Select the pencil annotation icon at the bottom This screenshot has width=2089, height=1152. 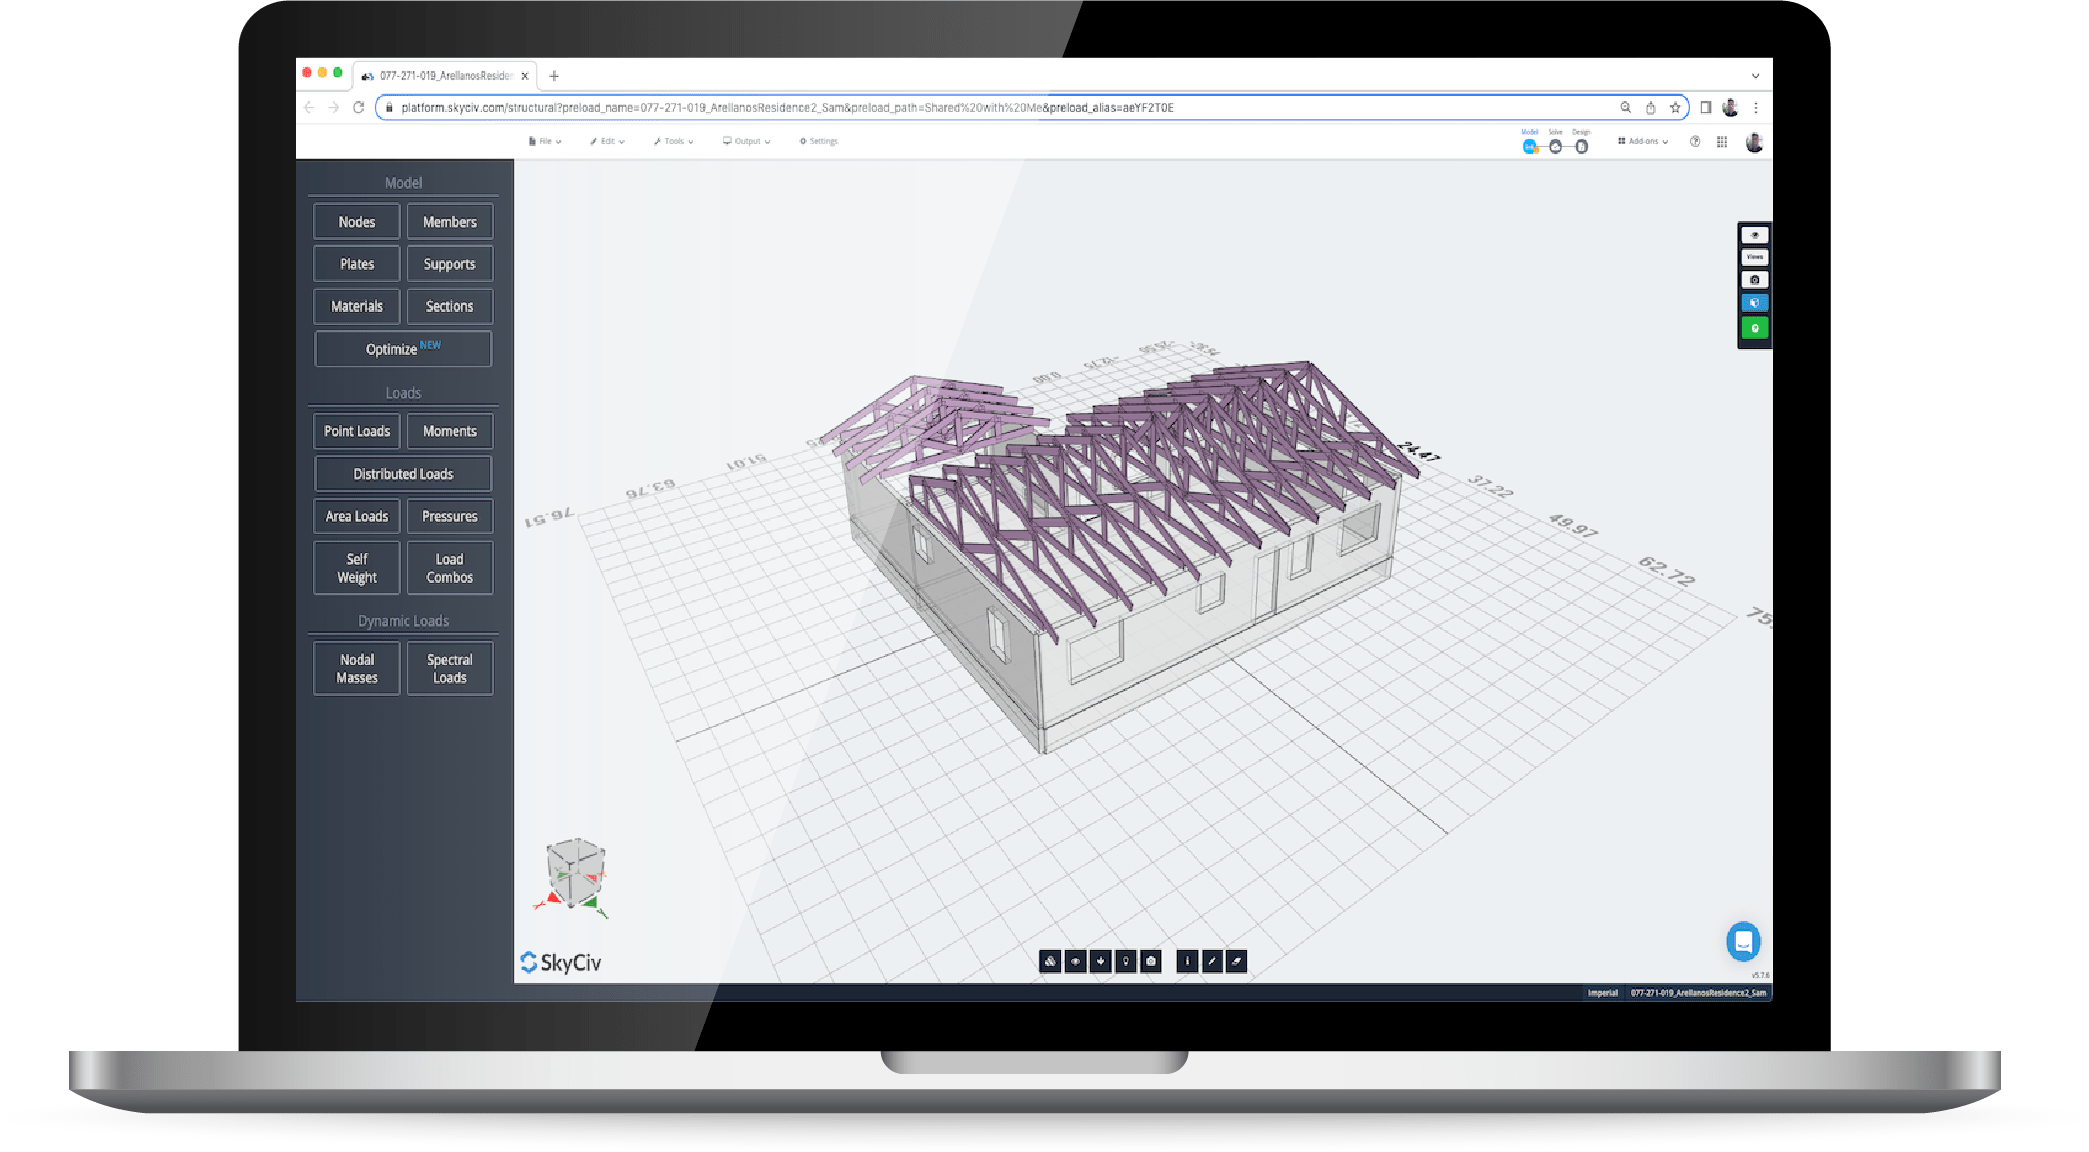click(x=1212, y=962)
